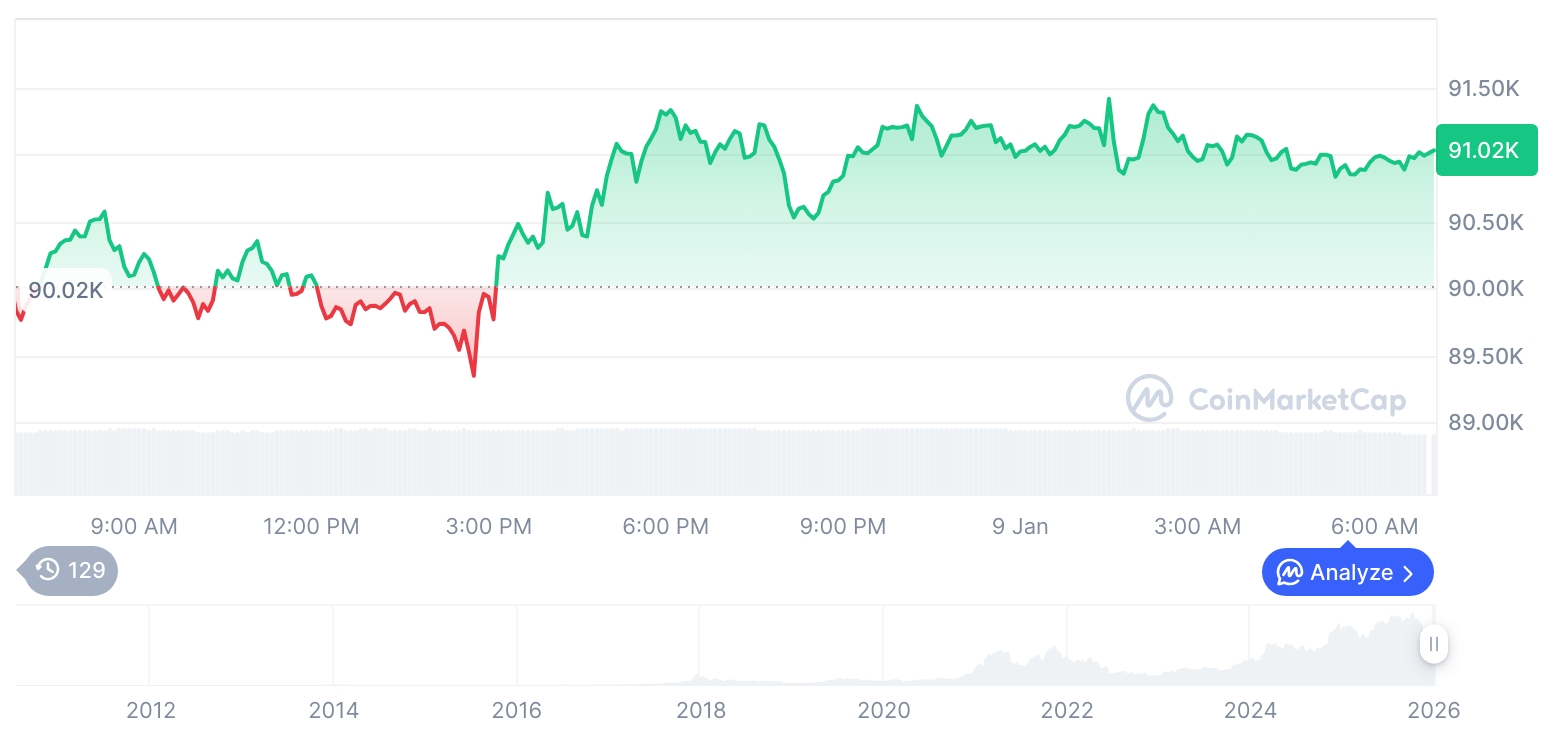This screenshot has width=1566, height=732.
Task: Select the green 91.02K current price tag
Action: pyautogui.click(x=1485, y=151)
